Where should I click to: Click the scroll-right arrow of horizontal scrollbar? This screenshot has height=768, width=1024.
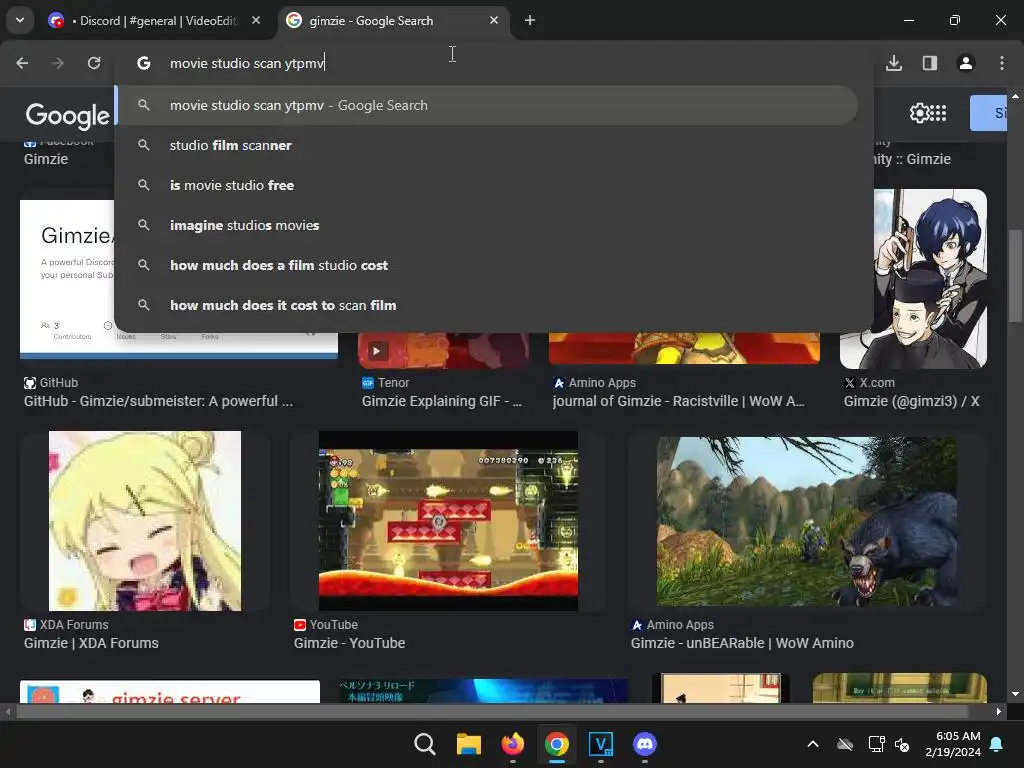point(999,711)
